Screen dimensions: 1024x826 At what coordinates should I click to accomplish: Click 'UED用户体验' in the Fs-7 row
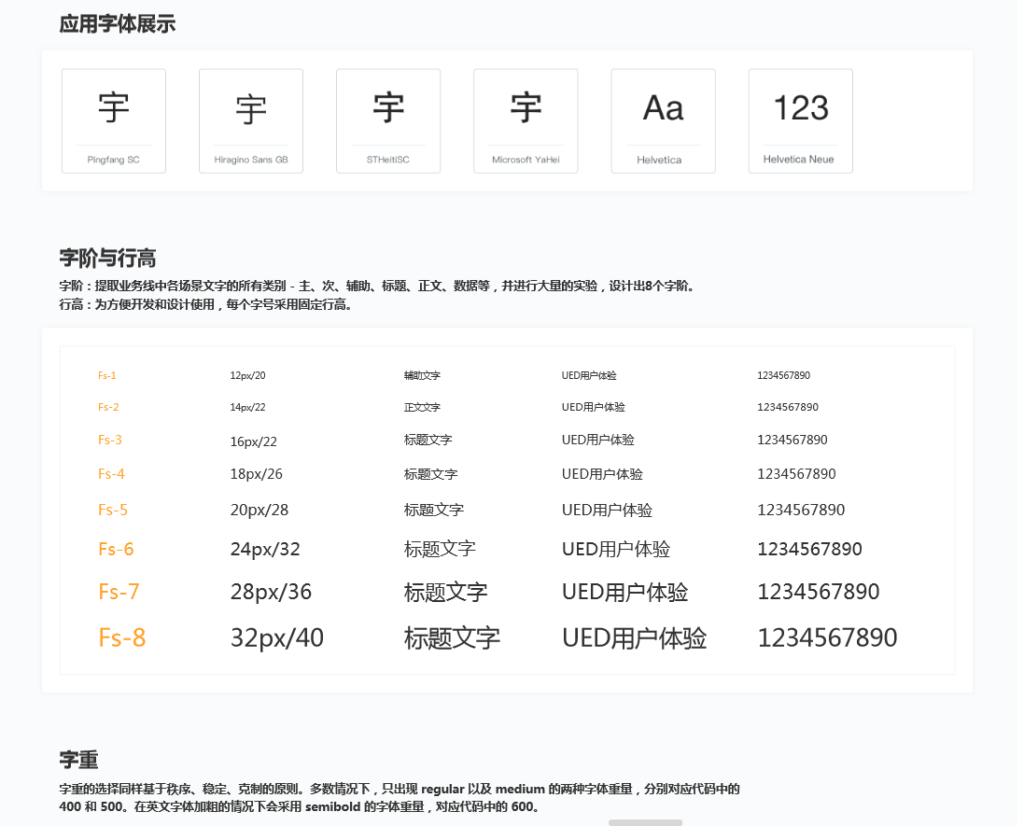pos(625,592)
